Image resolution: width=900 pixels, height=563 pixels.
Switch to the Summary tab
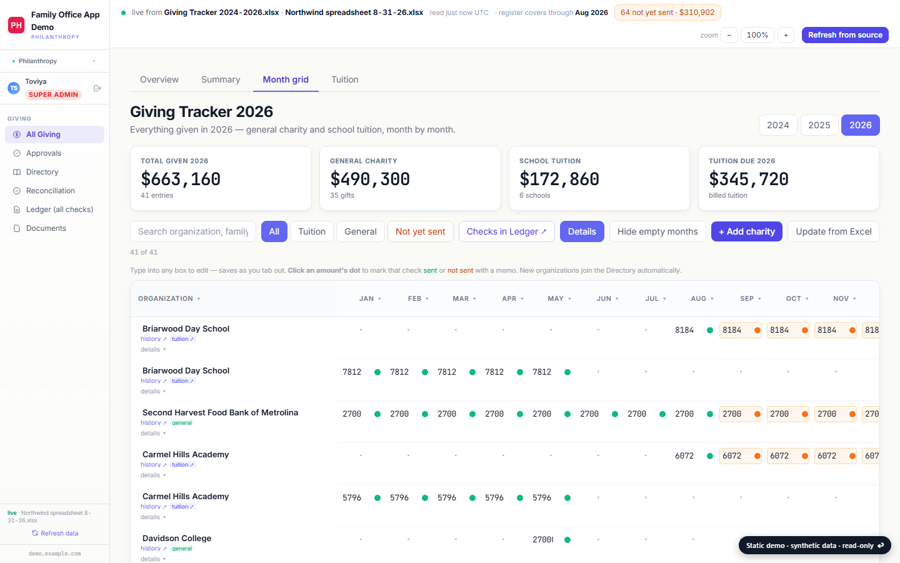coord(220,80)
